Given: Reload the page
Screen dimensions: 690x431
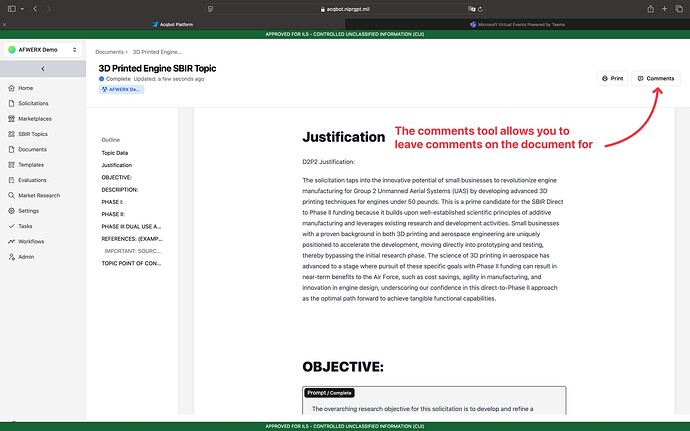Looking at the screenshot, I should tap(480, 9).
